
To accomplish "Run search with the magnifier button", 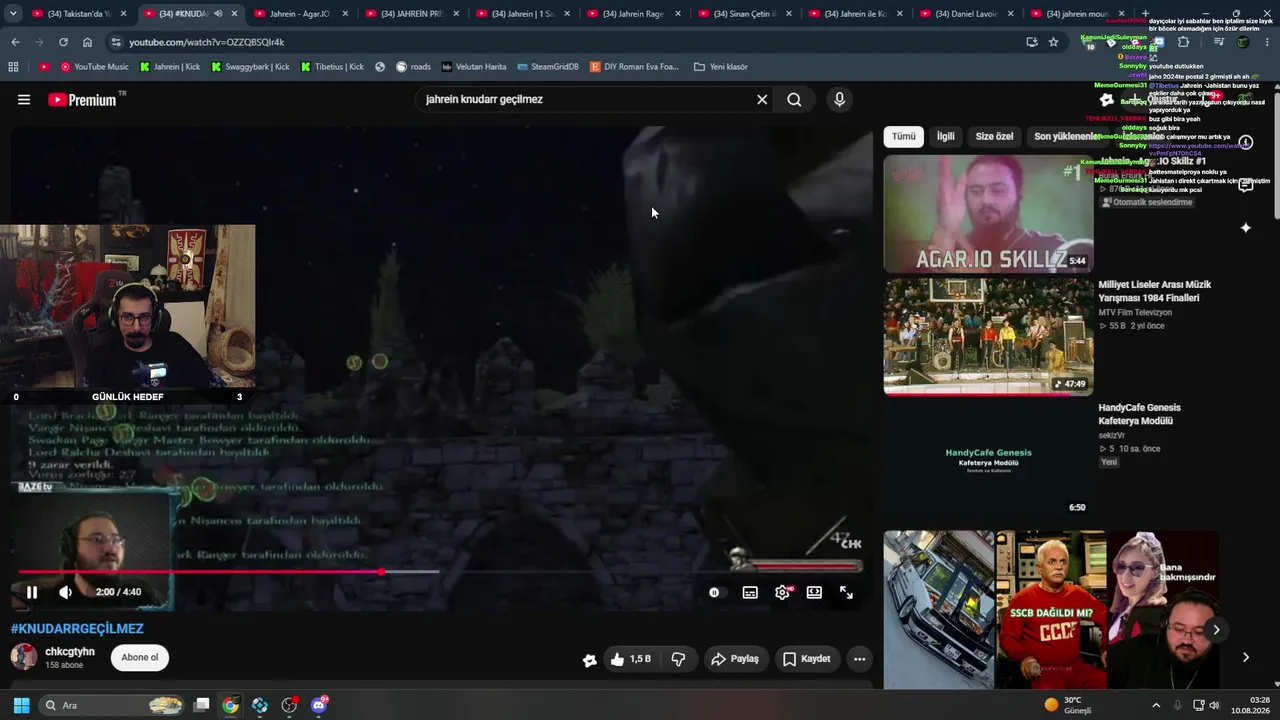I will pyautogui.click(x=794, y=100).
